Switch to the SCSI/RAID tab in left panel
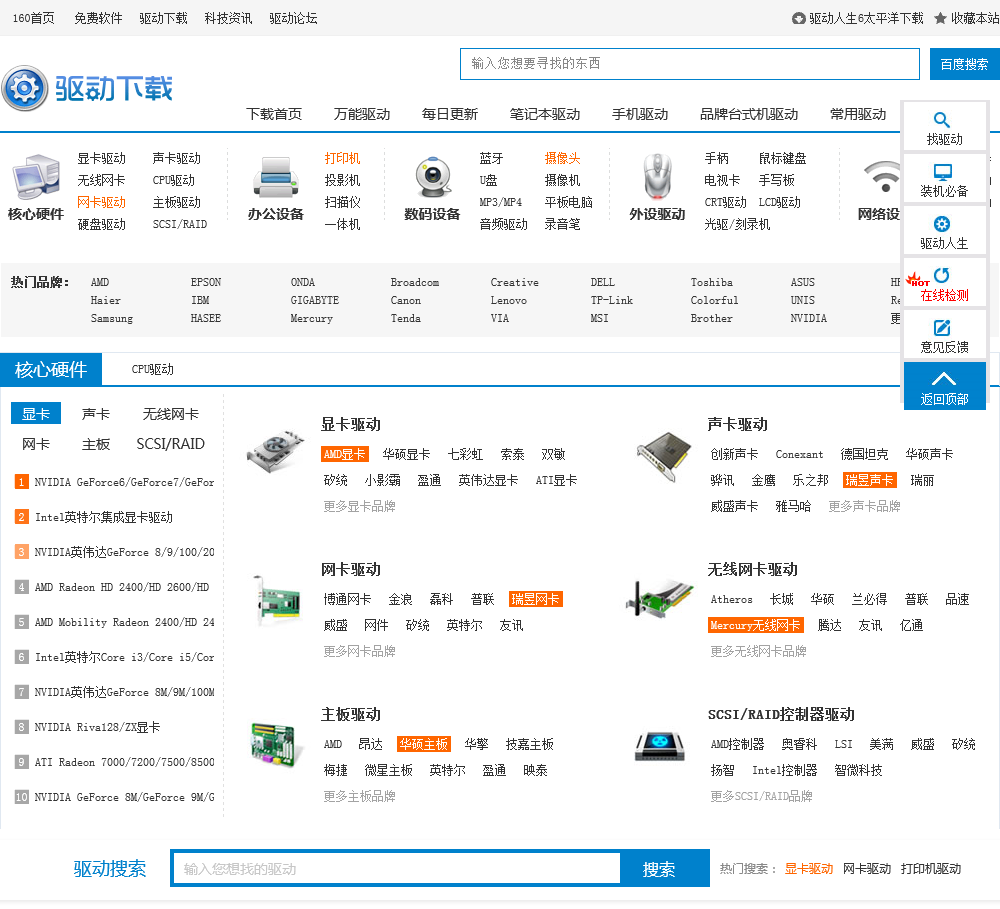1000x909 pixels. pyautogui.click(x=170, y=444)
